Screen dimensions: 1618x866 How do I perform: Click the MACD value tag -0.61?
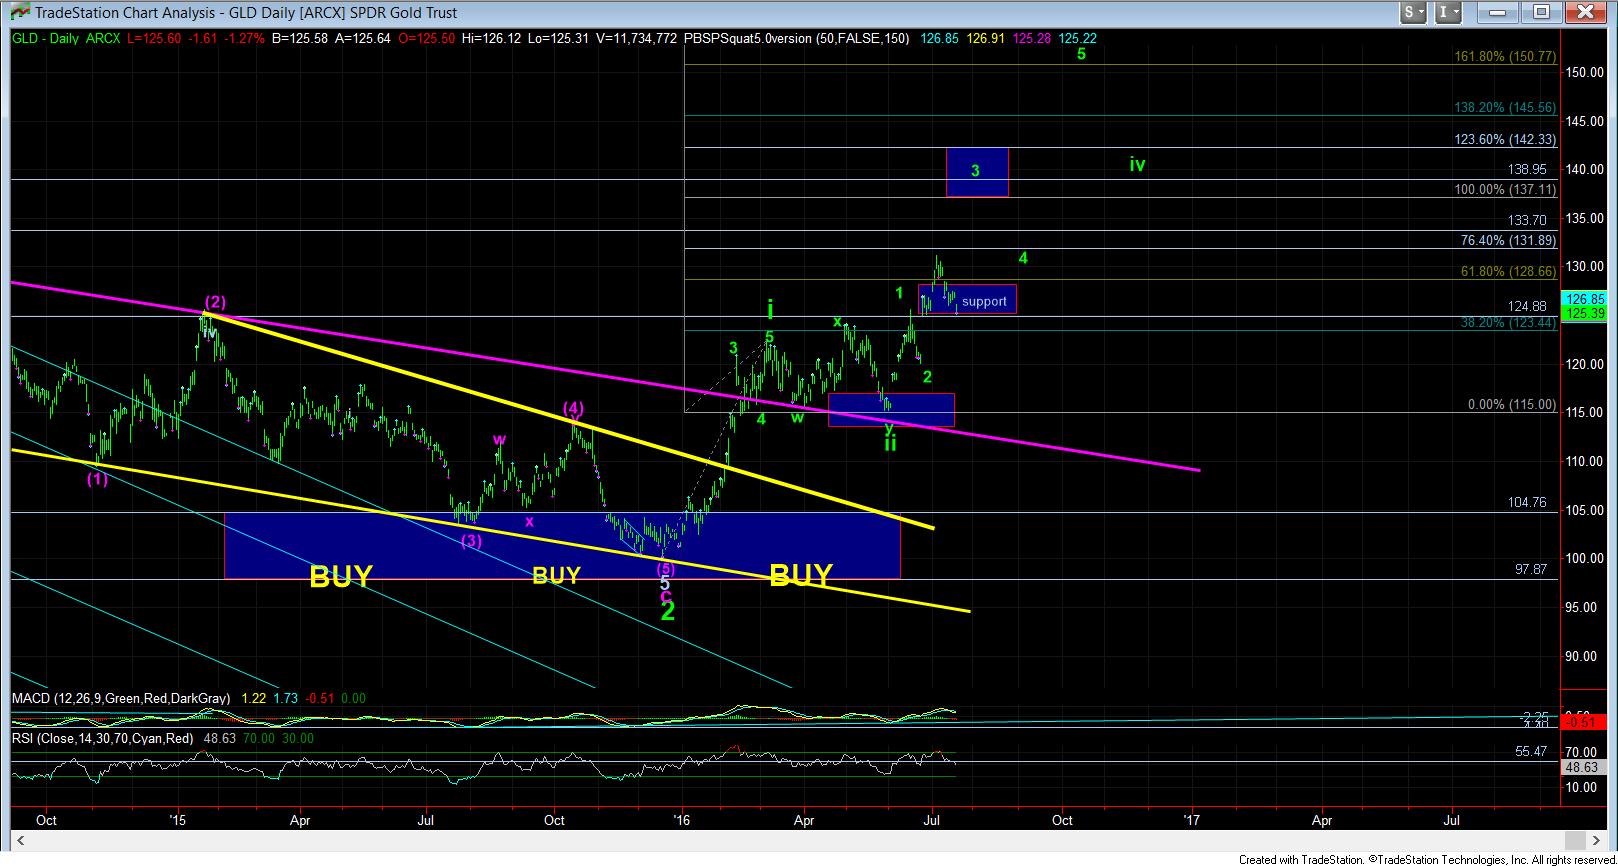(x=1586, y=722)
